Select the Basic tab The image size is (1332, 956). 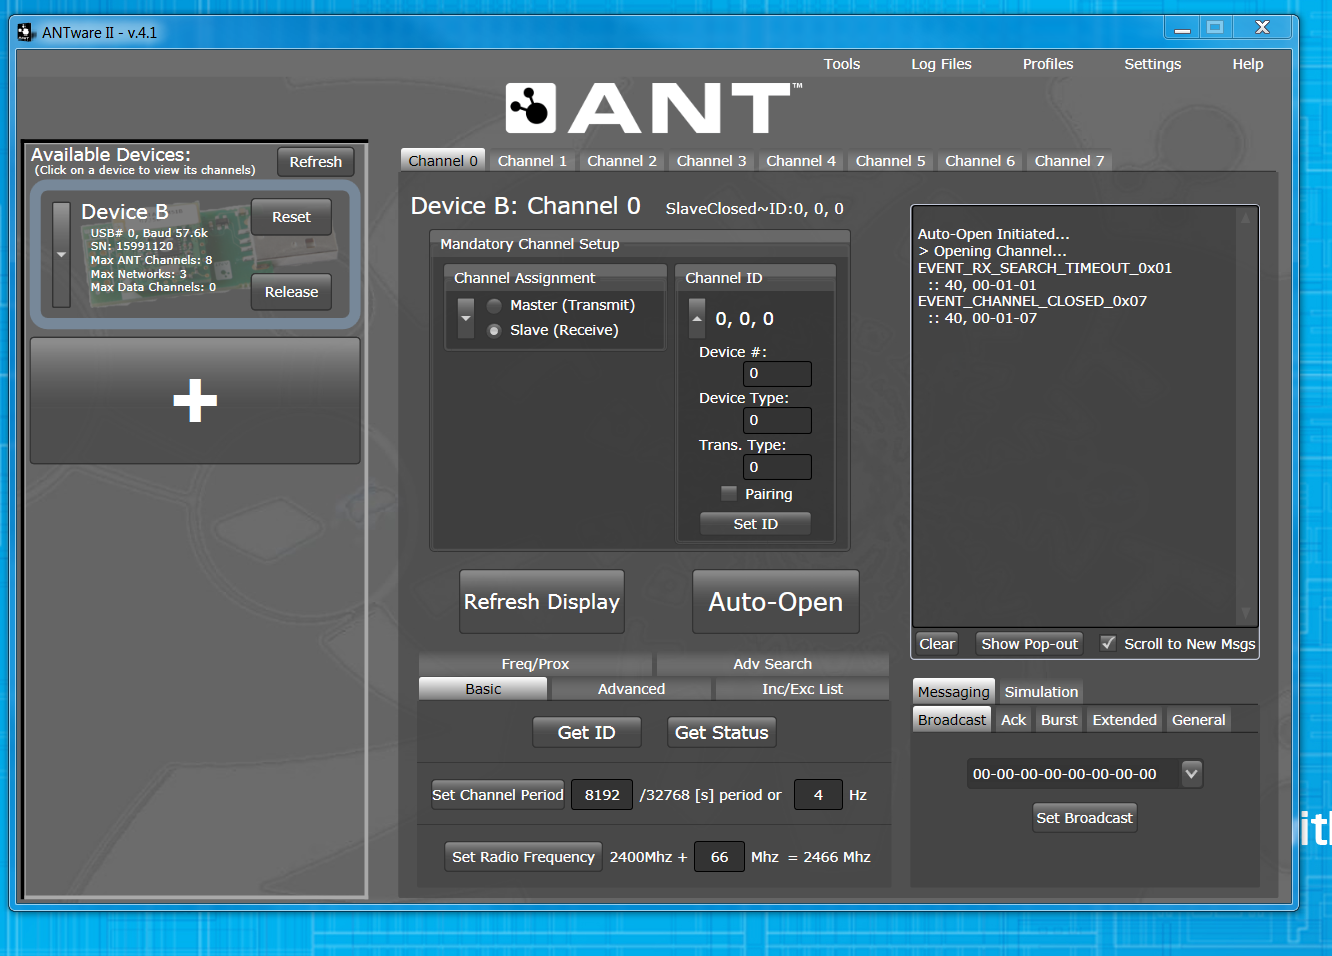pyautogui.click(x=483, y=689)
